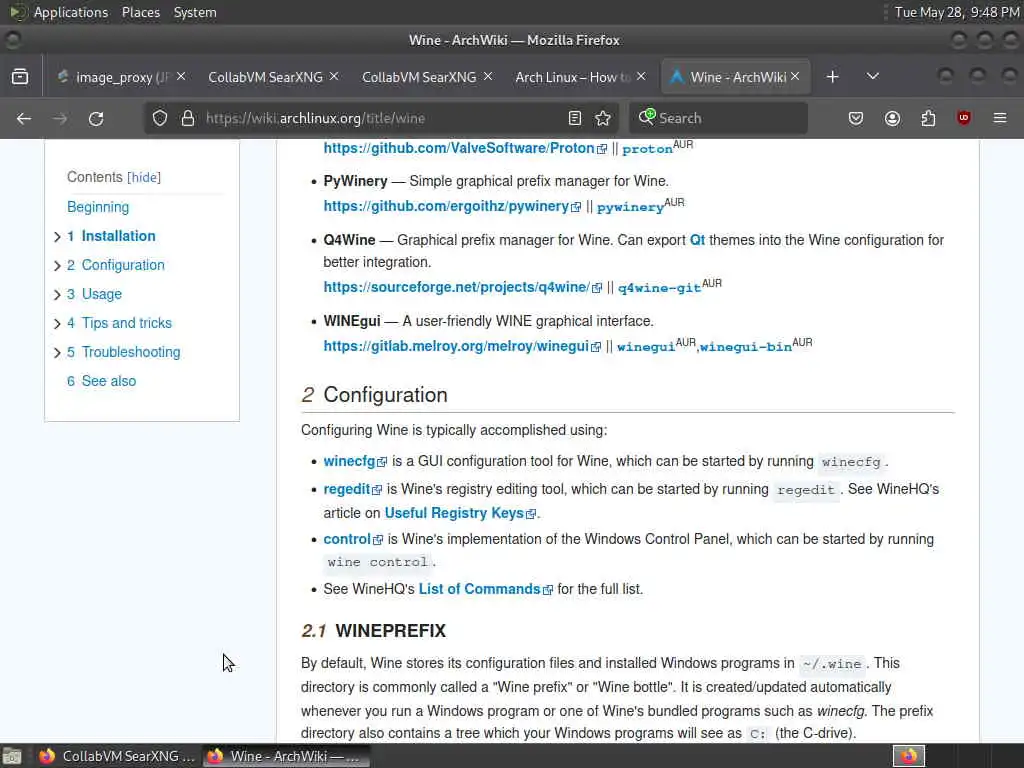Expand the Configuration section in contents
Screen dimensions: 1024x768
pyautogui.click(x=57, y=265)
